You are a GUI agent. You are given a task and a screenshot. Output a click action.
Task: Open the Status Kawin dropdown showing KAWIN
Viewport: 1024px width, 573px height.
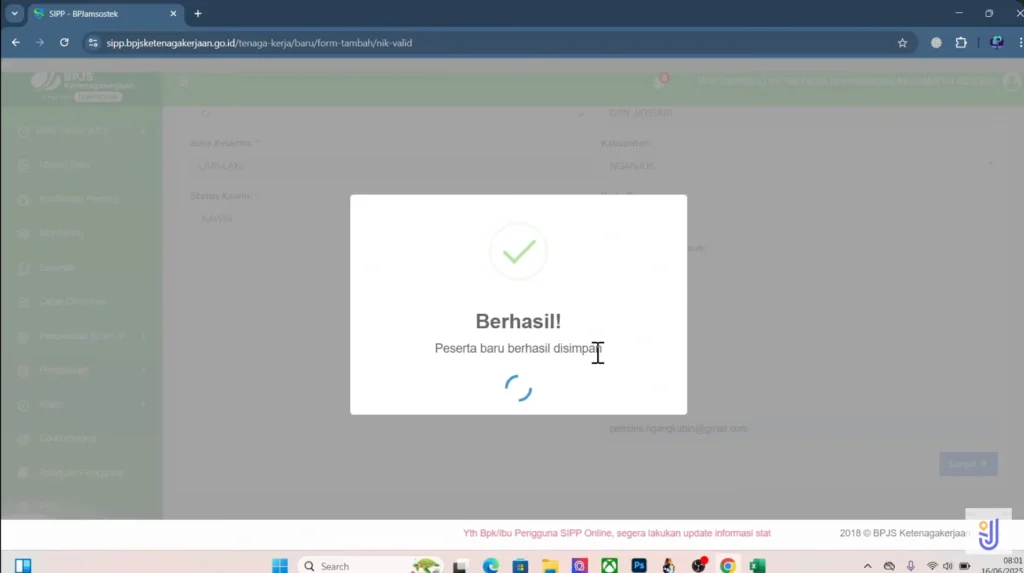tap(390, 219)
